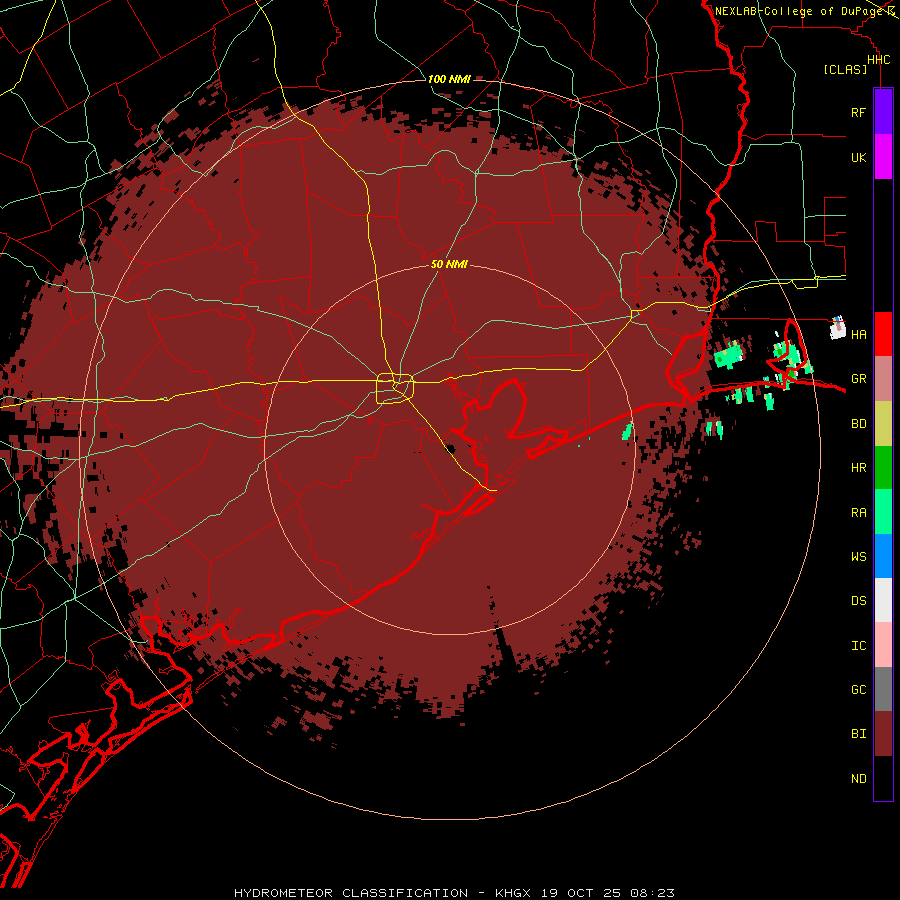Click the UK magenta legend swatch
900x900 pixels.
tap(883, 157)
